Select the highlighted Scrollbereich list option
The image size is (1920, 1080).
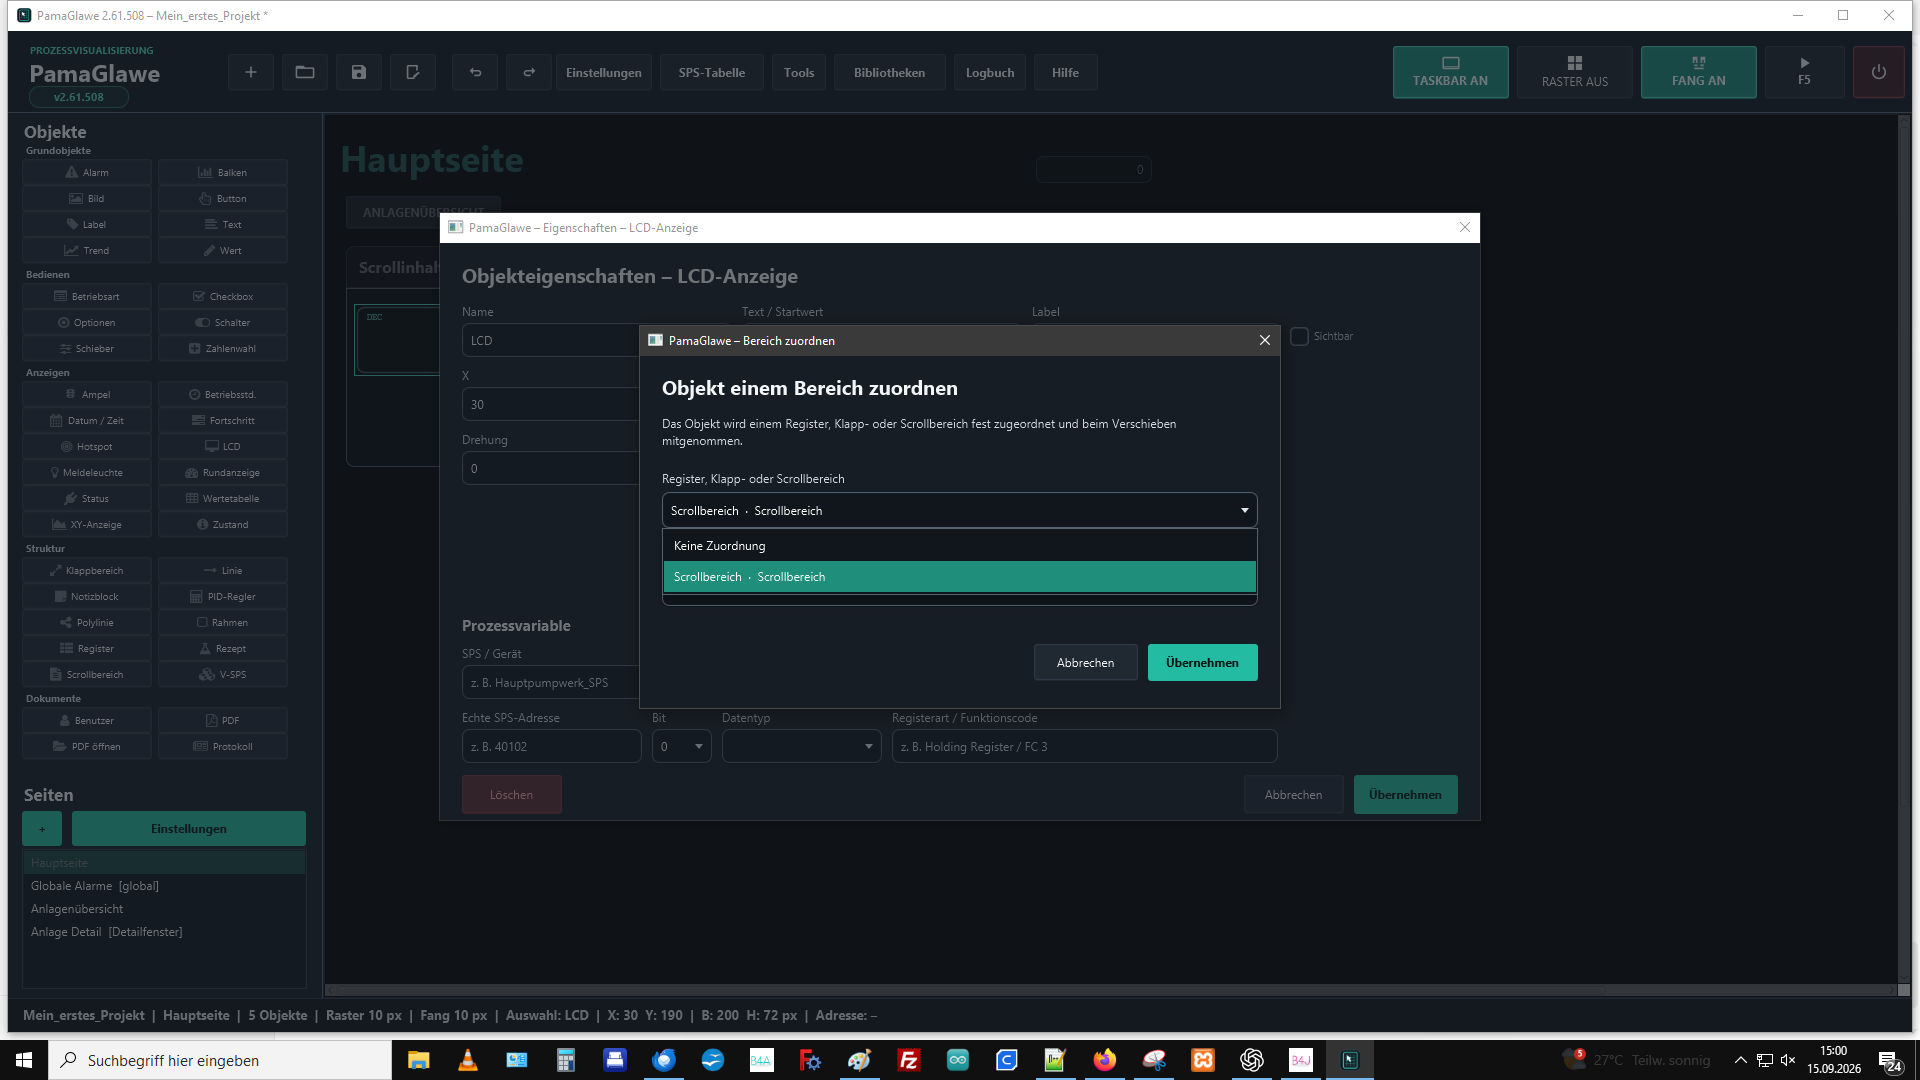pos(959,576)
